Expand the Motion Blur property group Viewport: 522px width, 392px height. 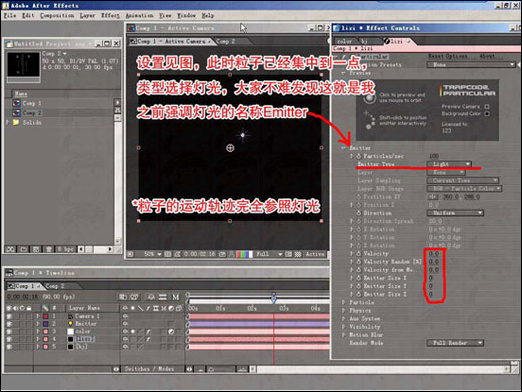343,335
